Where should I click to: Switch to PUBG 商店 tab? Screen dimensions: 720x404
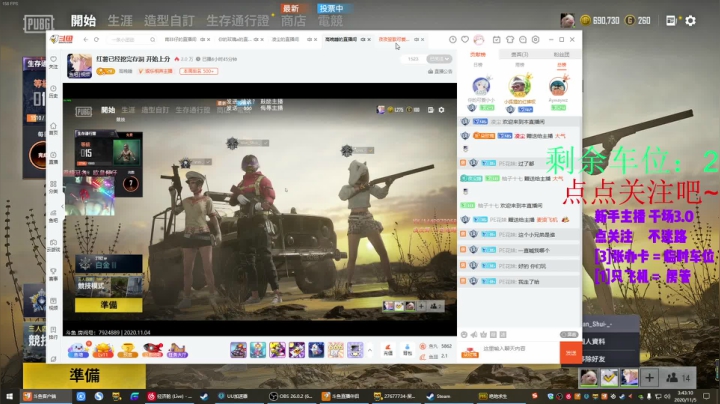[293, 21]
